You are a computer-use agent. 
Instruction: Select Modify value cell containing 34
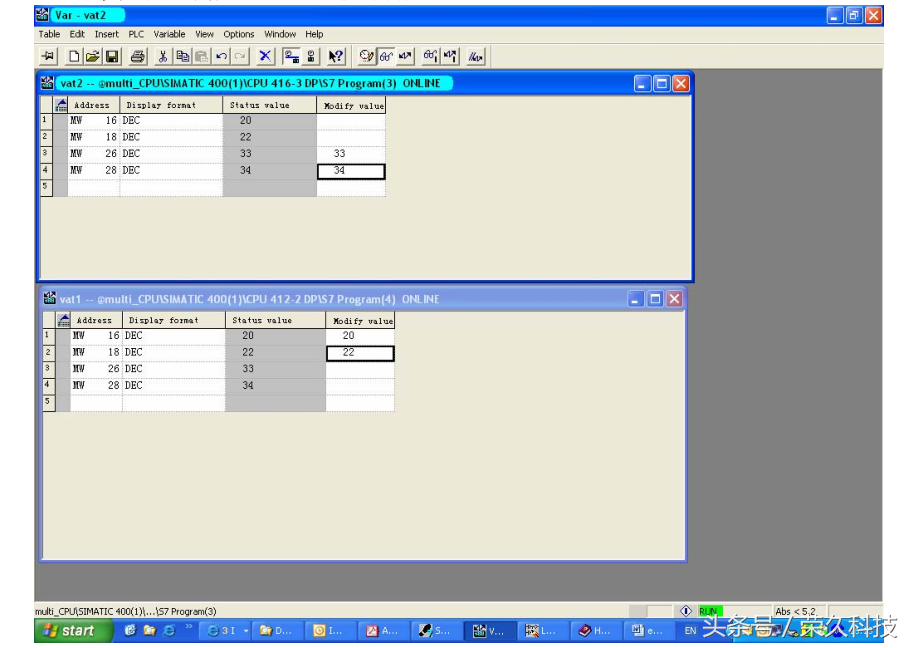click(351, 171)
